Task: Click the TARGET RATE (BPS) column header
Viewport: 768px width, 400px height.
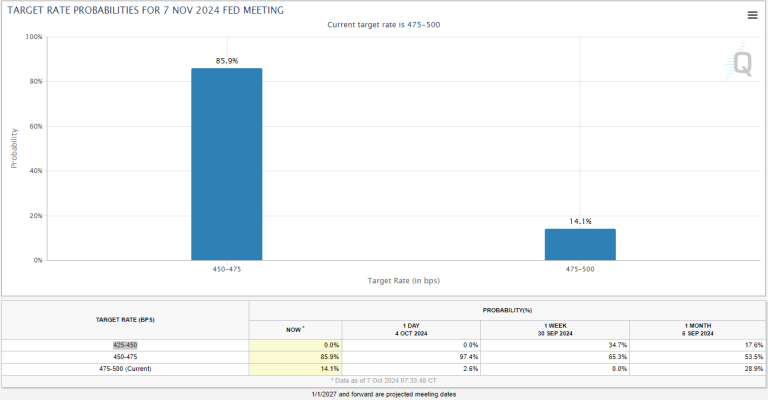Action: tap(125, 320)
